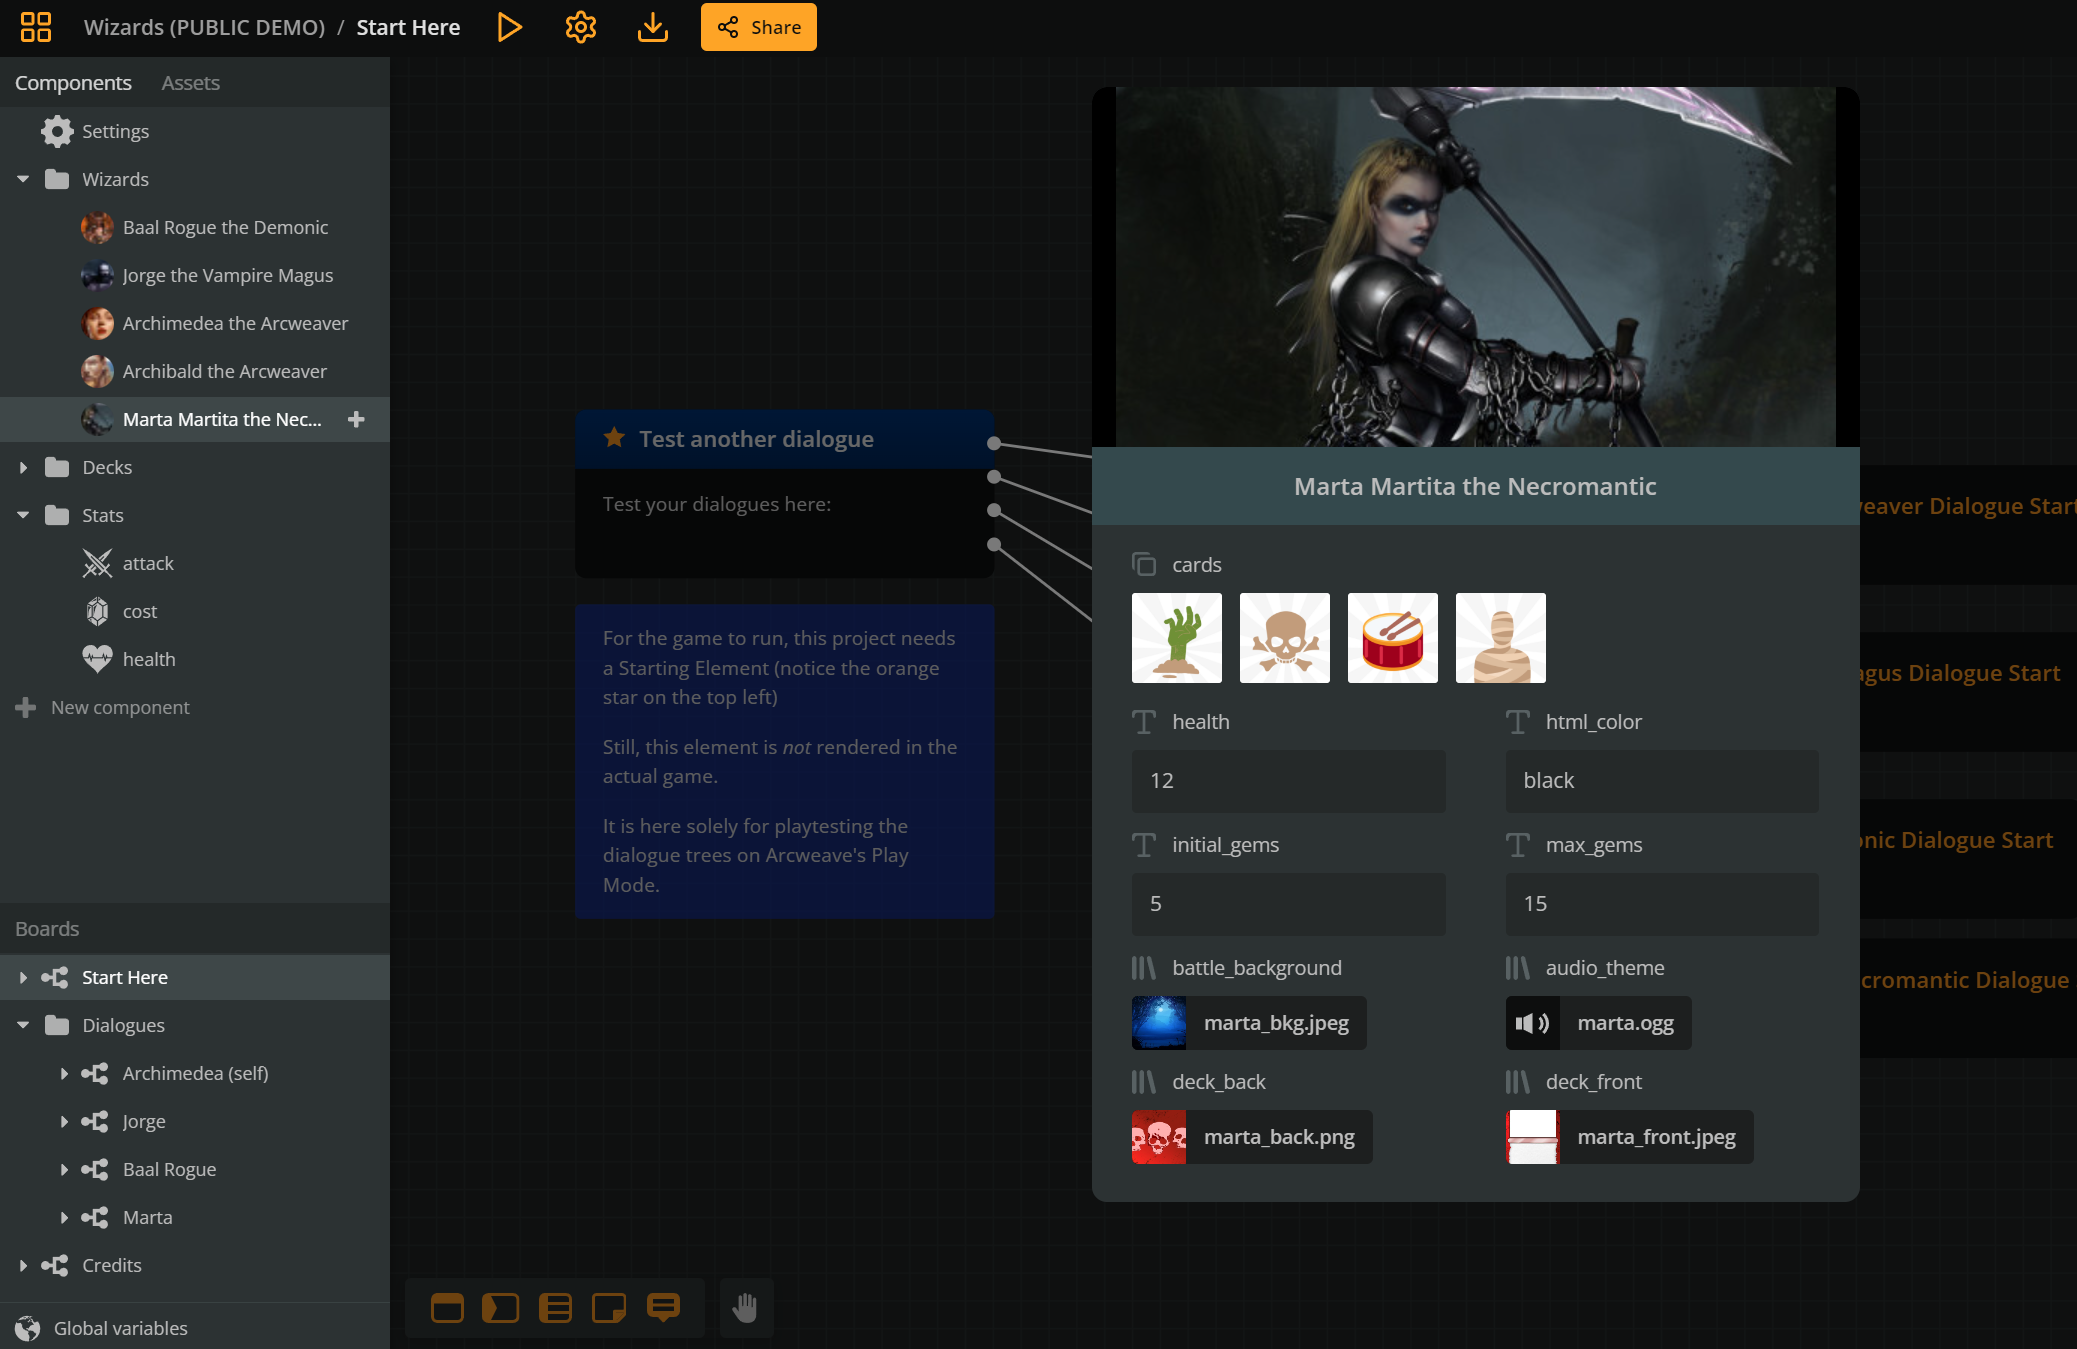Expand the Decks folder

(23, 467)
